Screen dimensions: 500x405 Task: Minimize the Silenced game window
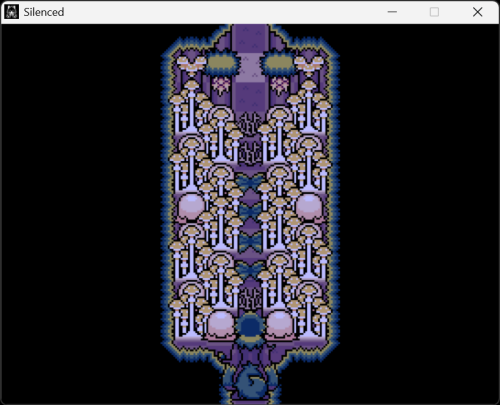click(392, 12)
